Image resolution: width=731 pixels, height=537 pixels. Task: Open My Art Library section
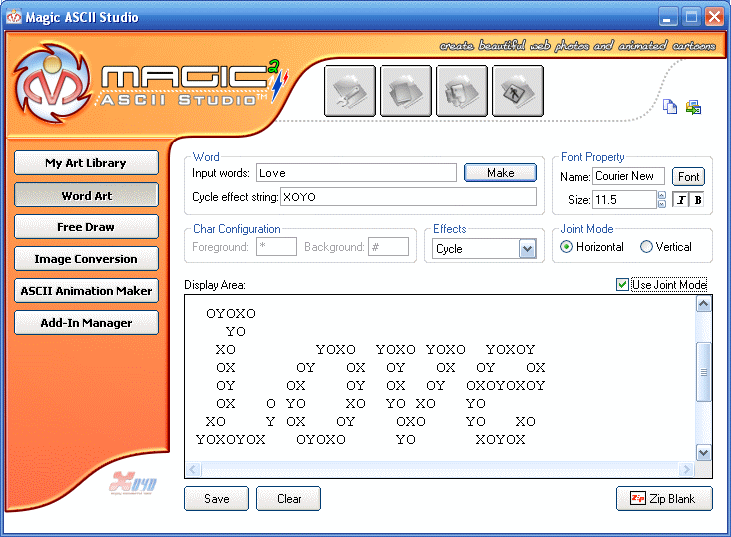86,163
